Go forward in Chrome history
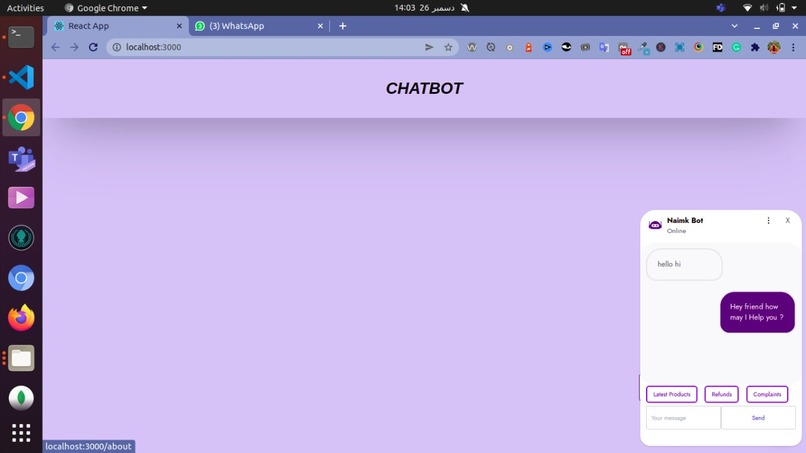 (75, 47)
